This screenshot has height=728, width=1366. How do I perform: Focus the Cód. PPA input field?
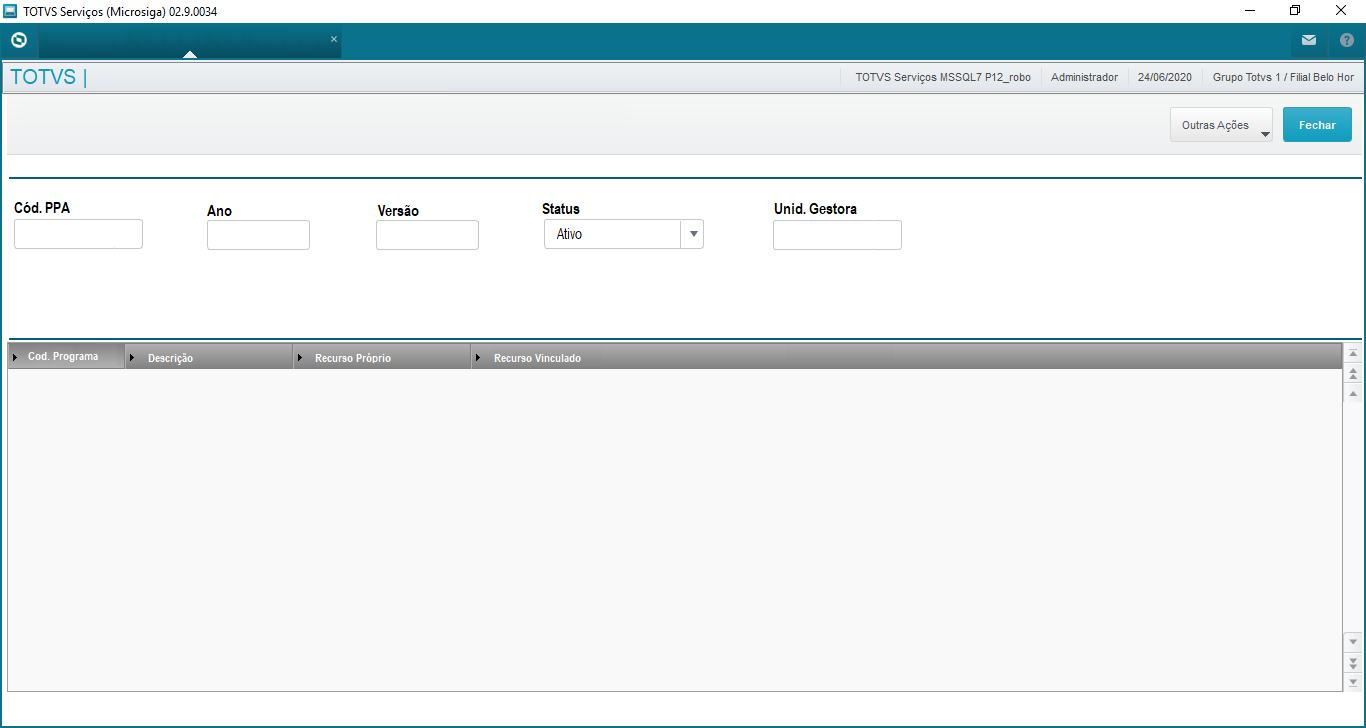pyautogui.click(x=78, y=234)
